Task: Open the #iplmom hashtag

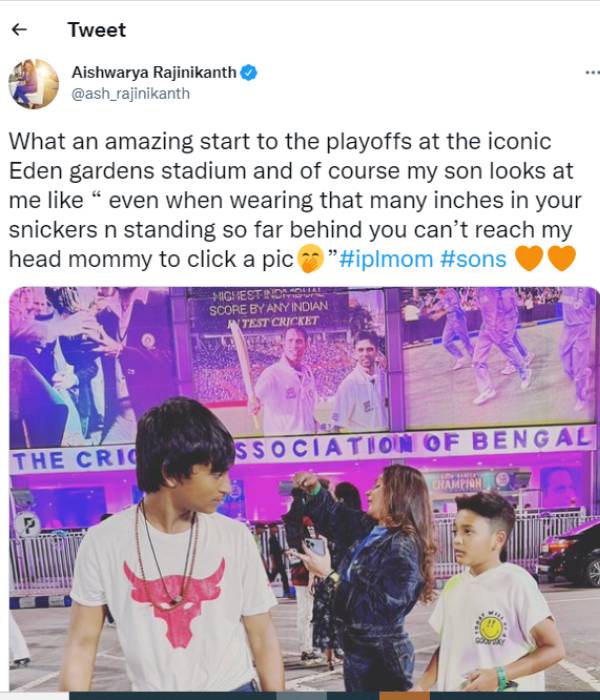Action: 386,259
